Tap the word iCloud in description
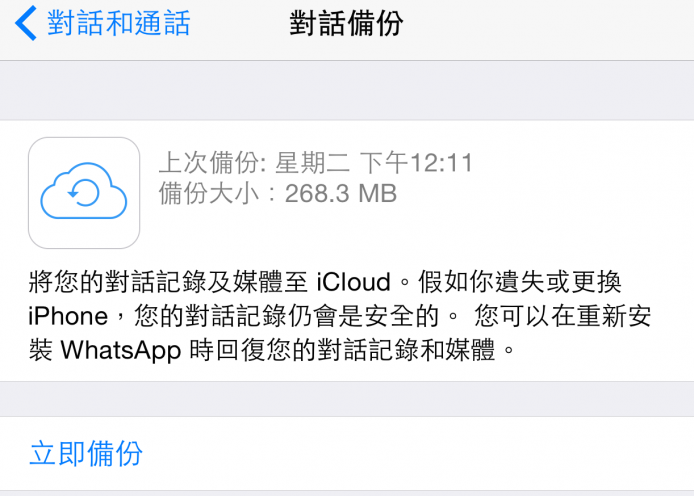This screenshot has height=496, width=694. click(354, 282)
